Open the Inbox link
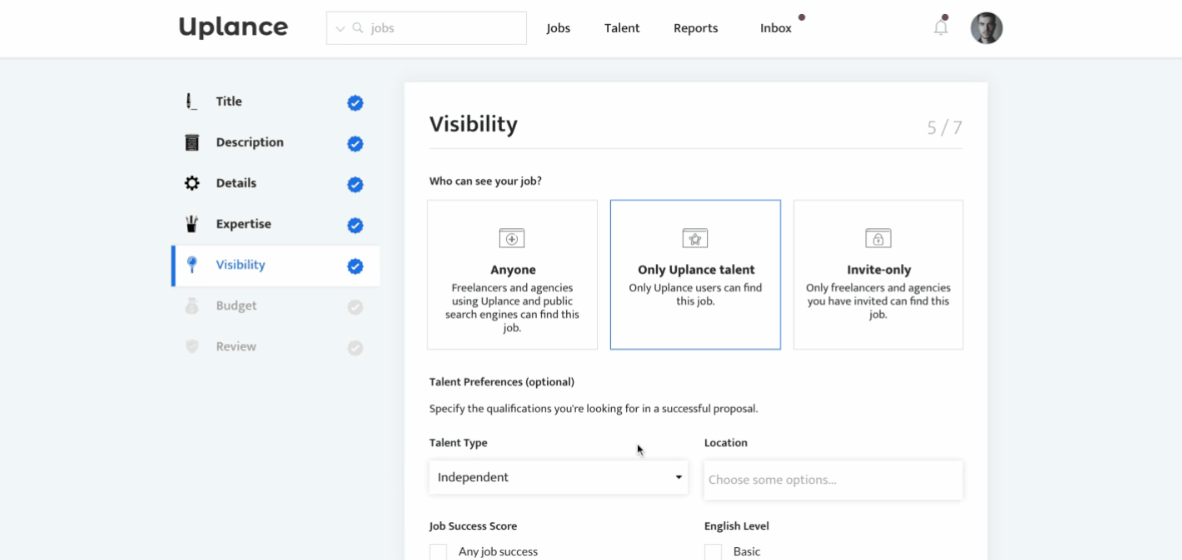Image resolution: width=1182 pixels, height=560 pixels. pyautogui.click(x=775, y=29)
